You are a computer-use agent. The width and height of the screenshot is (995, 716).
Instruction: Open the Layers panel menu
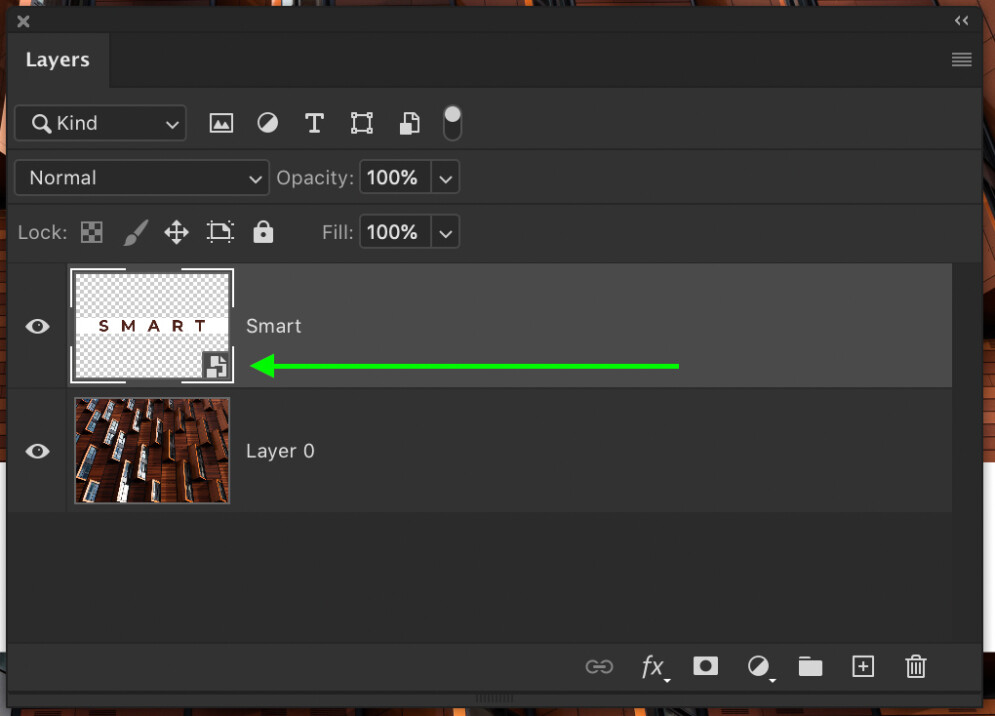point(961,59)
